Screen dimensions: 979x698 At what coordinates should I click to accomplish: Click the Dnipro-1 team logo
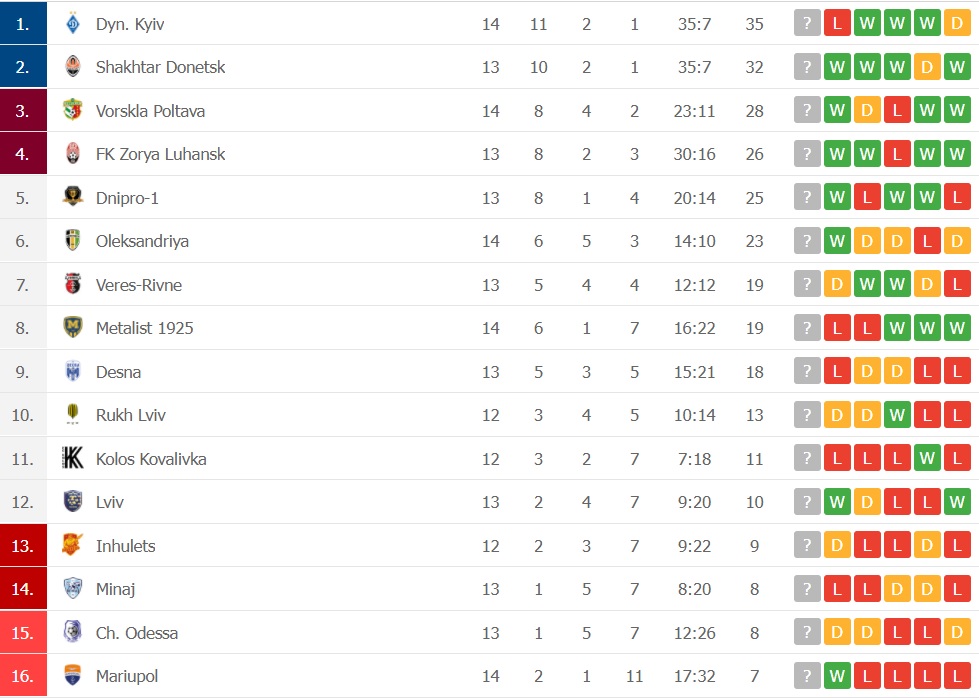point(72,197)
